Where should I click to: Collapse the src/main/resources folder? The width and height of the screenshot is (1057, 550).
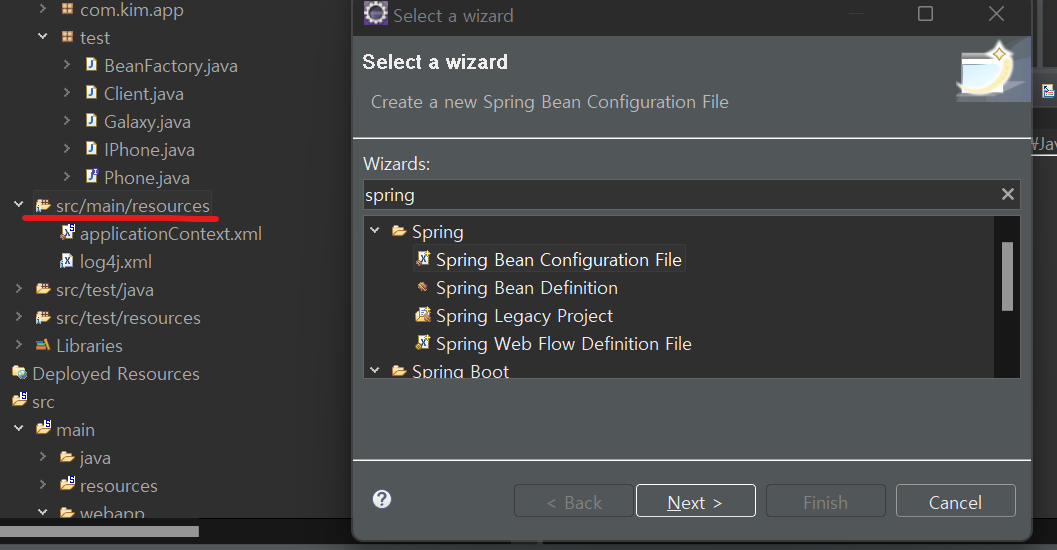point(19,204)
